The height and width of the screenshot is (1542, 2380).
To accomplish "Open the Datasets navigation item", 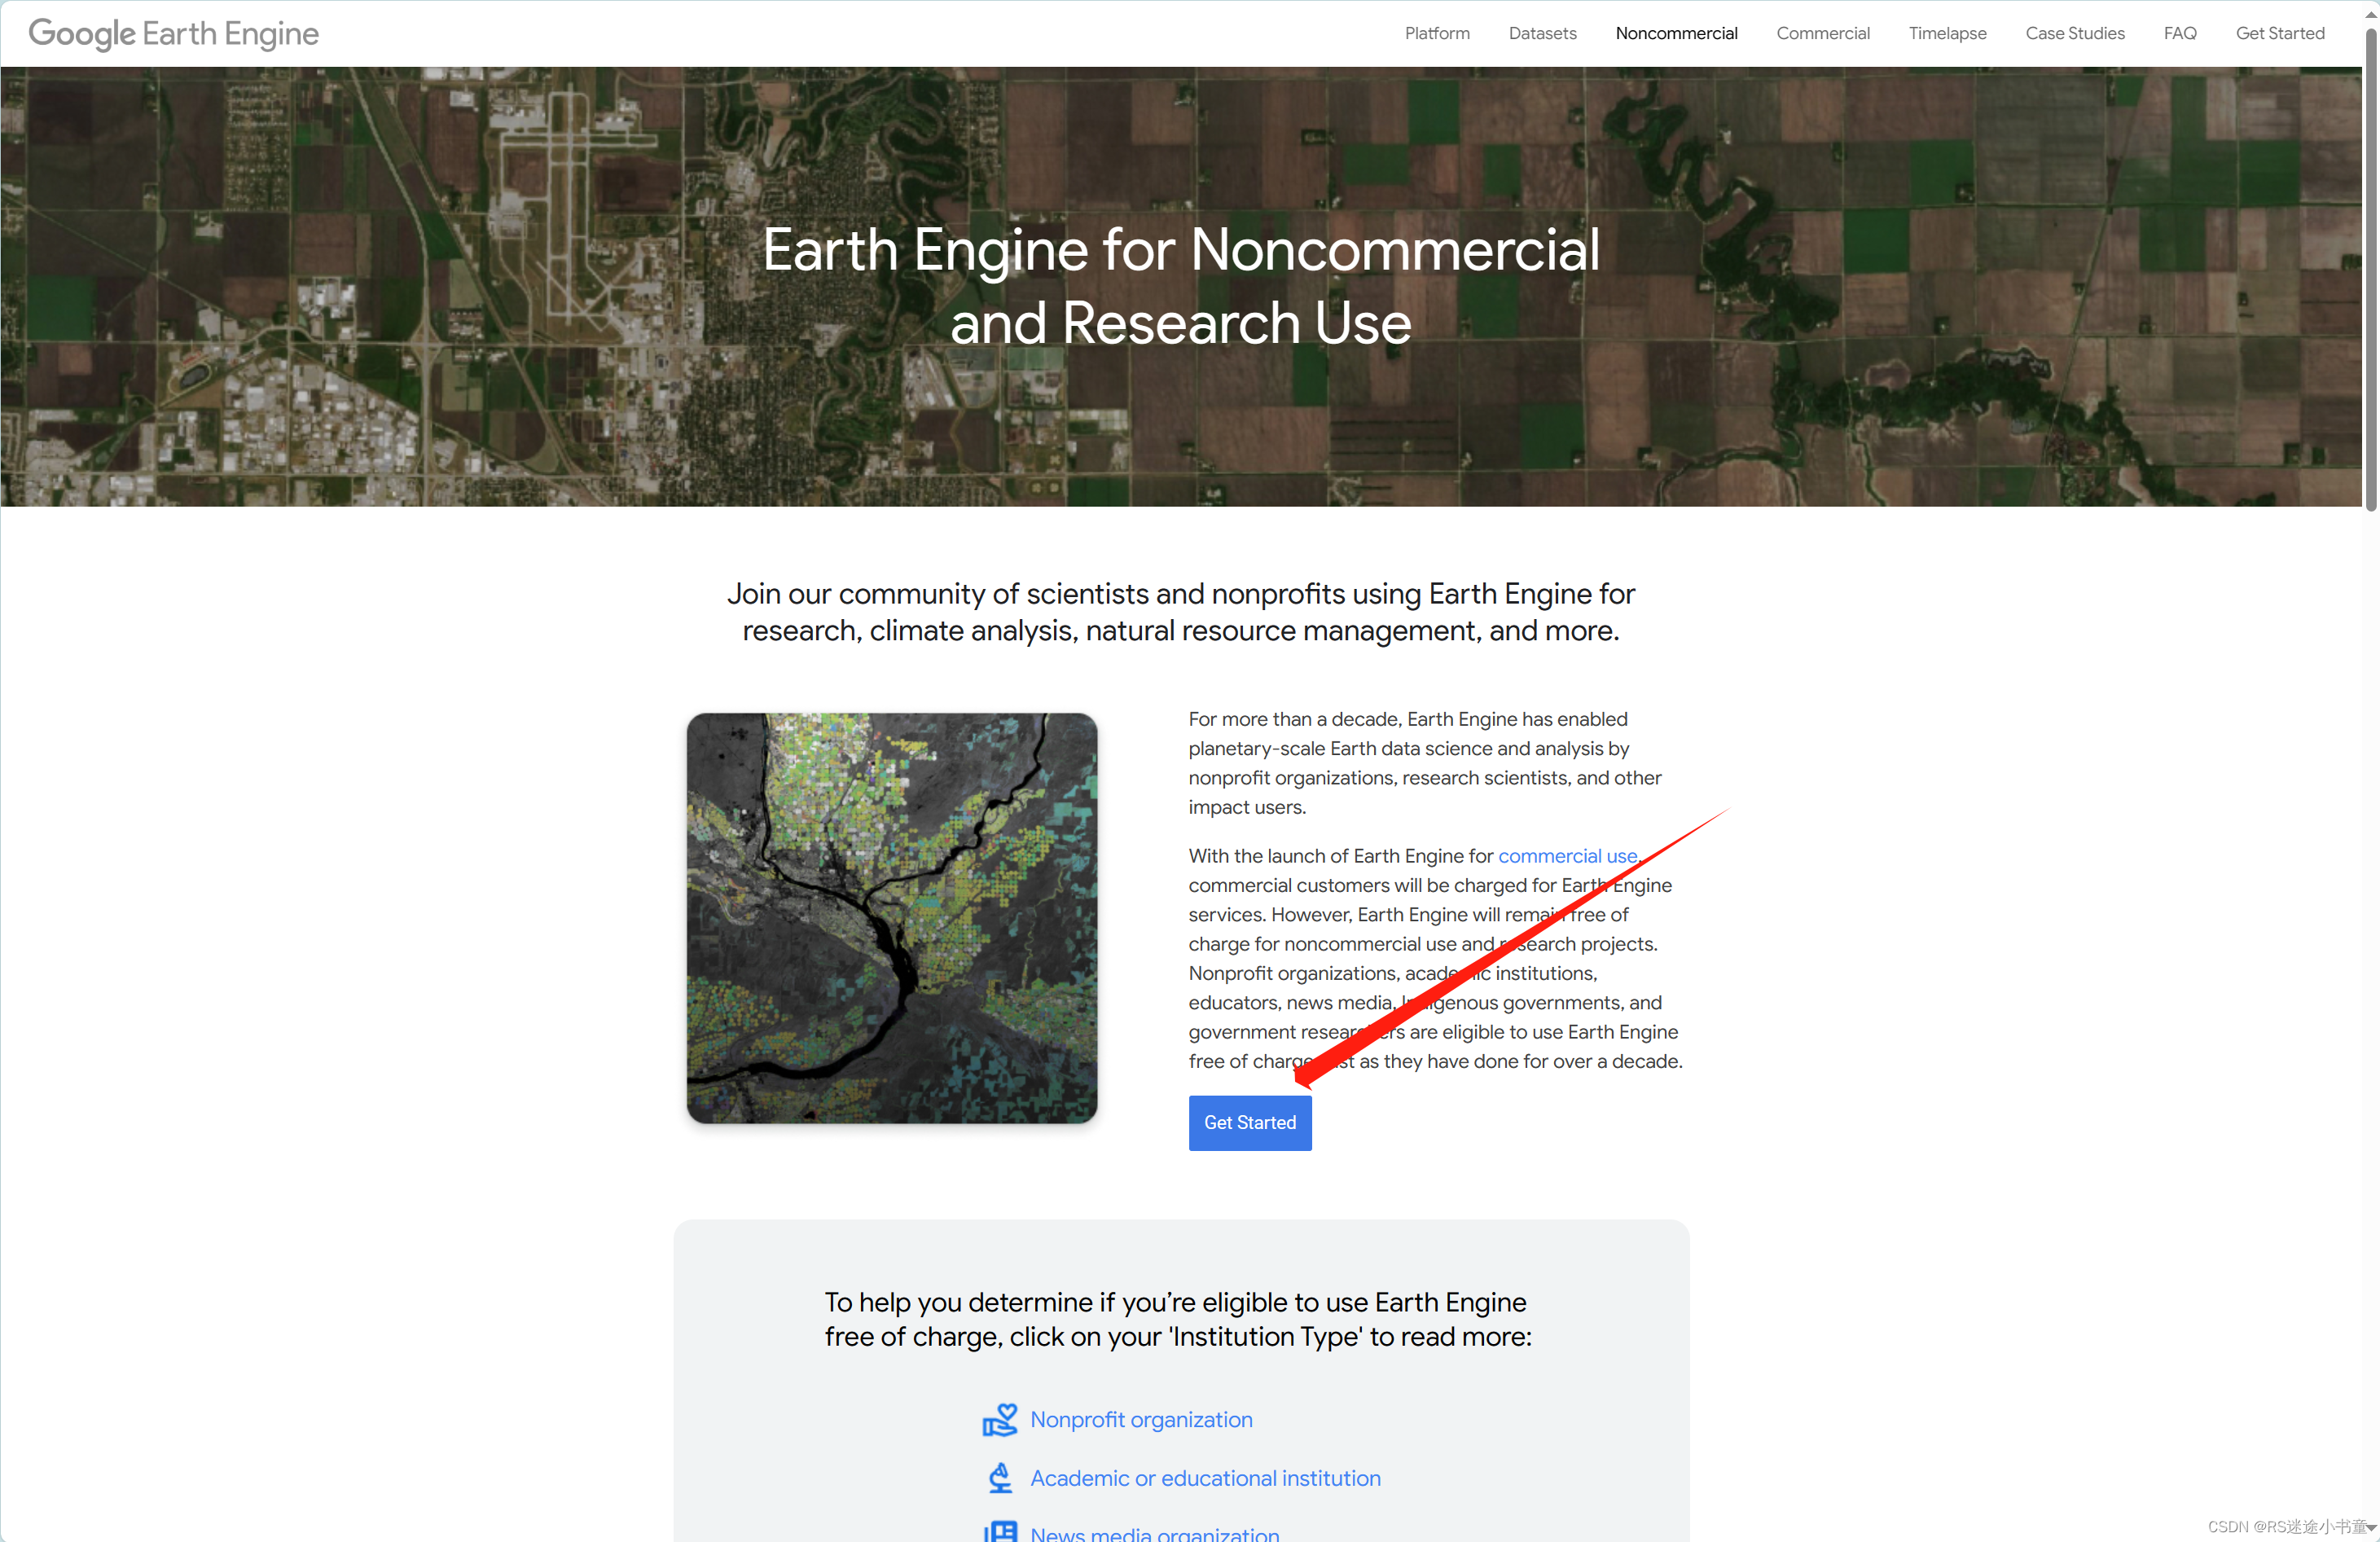I will 1541,33.
